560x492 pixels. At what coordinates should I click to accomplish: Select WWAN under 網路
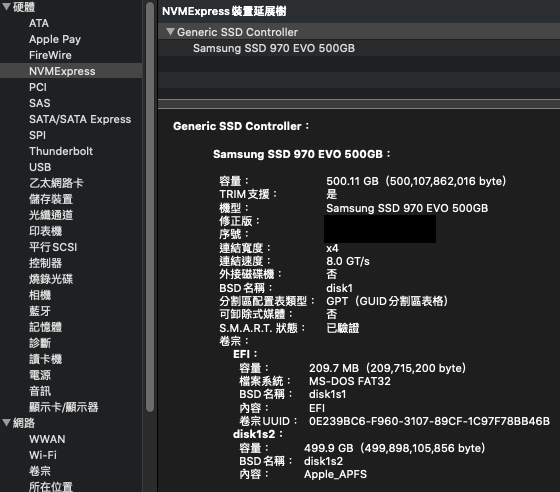point(47,439)
